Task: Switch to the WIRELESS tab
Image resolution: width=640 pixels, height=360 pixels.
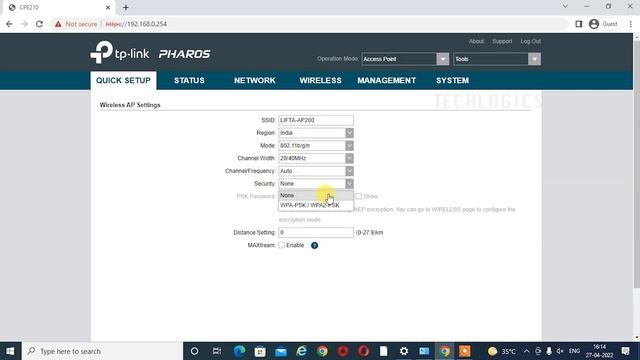Action: click(x=320, y=80)
